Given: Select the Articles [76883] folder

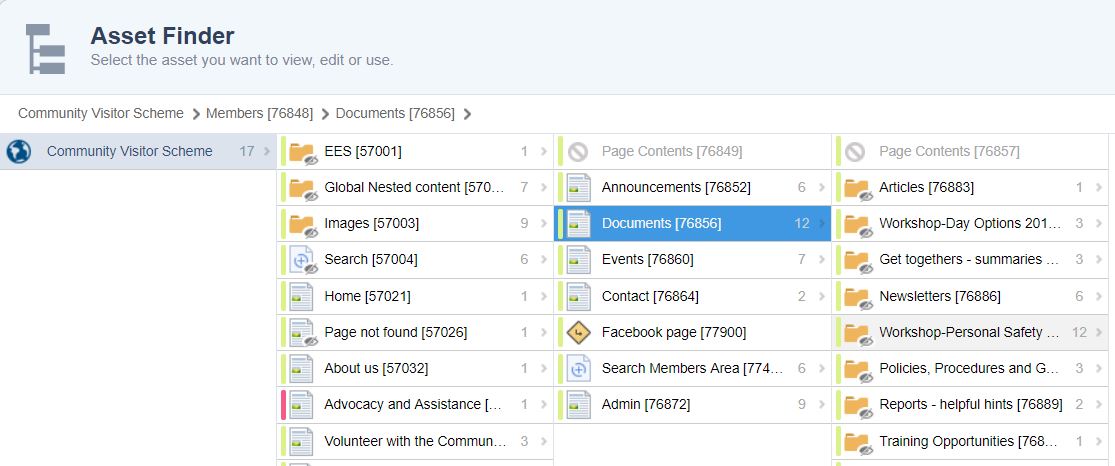Looking at the screenshot, I should click(x=926, y=187).
